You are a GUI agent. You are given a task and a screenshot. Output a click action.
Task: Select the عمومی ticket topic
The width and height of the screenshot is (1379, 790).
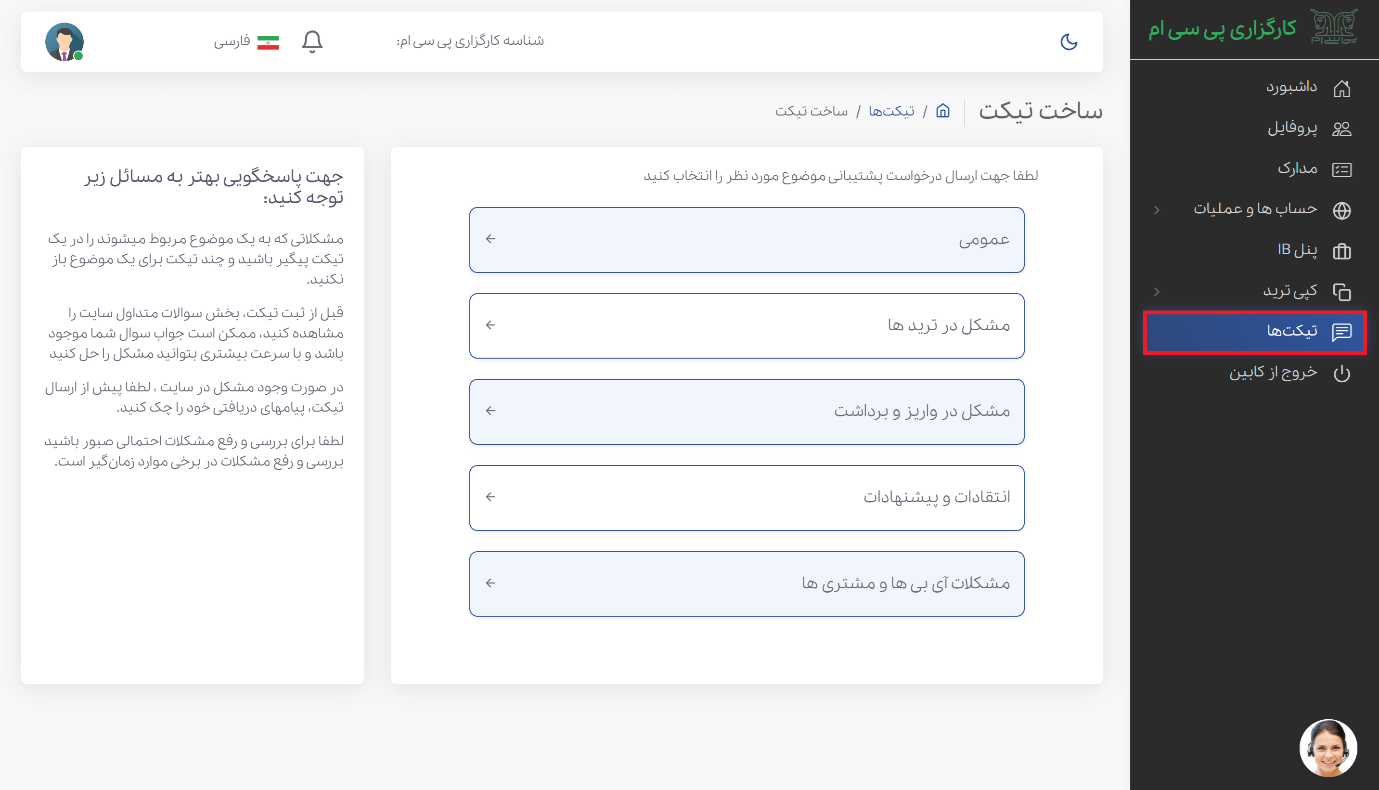click(x=746, y=240)
